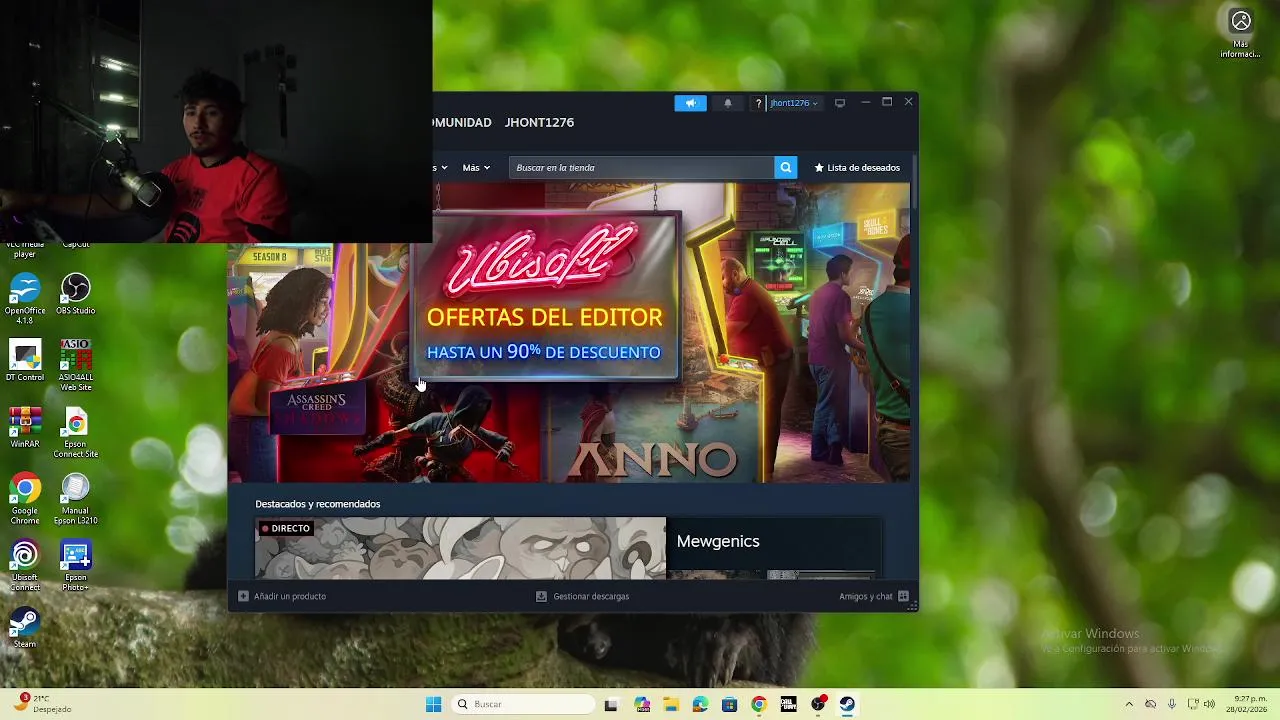The width and height of the screenshot is (1280, 720).
Task: Open the Assassin's Creed promo art
Action: pos(317,413)
